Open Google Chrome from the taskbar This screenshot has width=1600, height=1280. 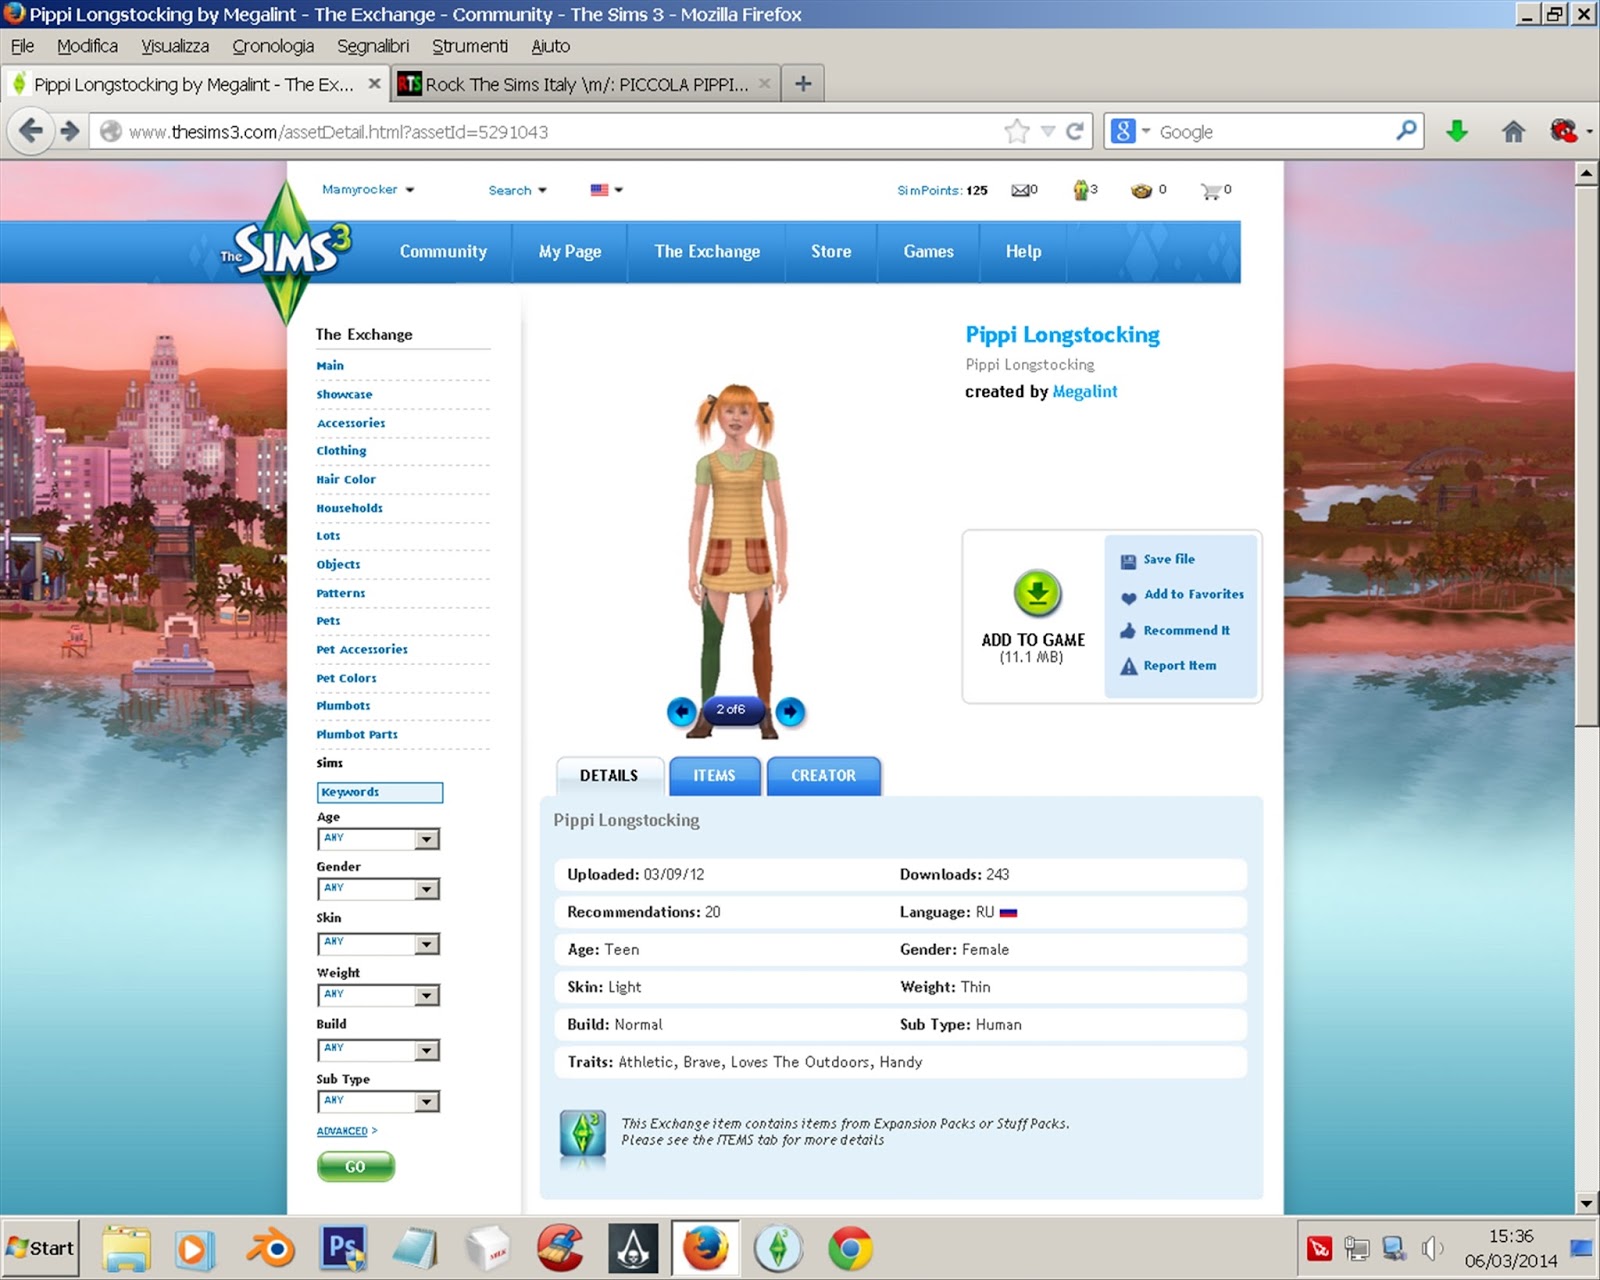[x=850, y=1248]
